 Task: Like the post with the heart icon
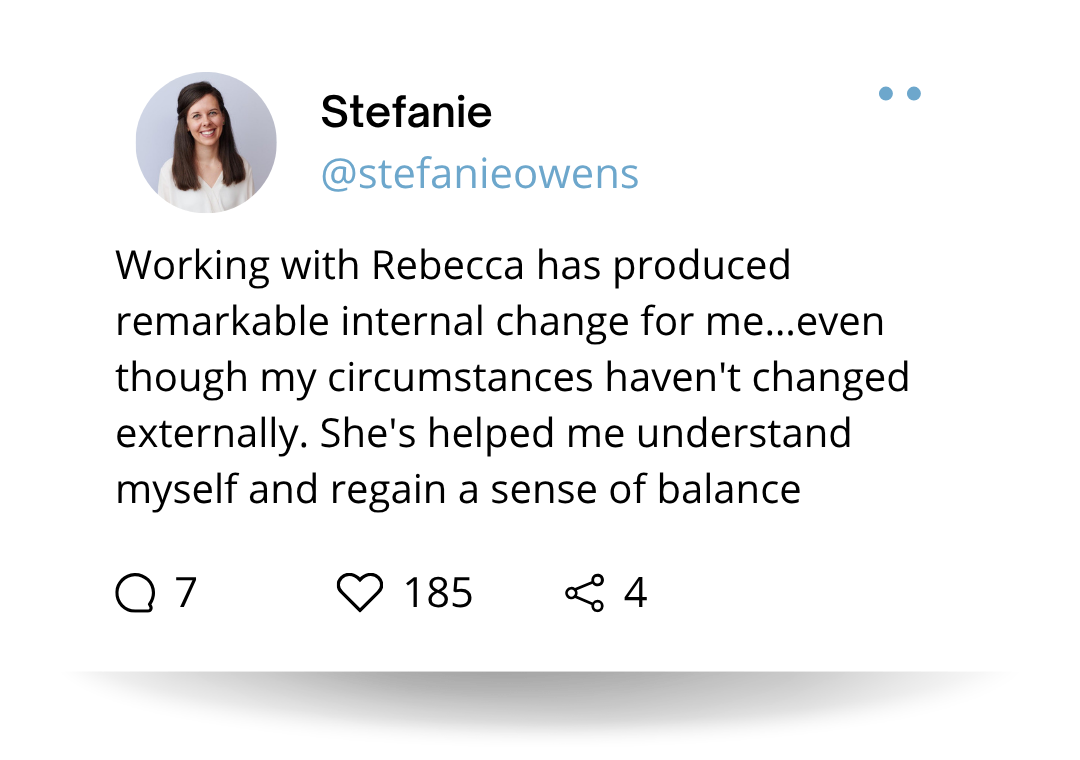click(x=359, y=594)
